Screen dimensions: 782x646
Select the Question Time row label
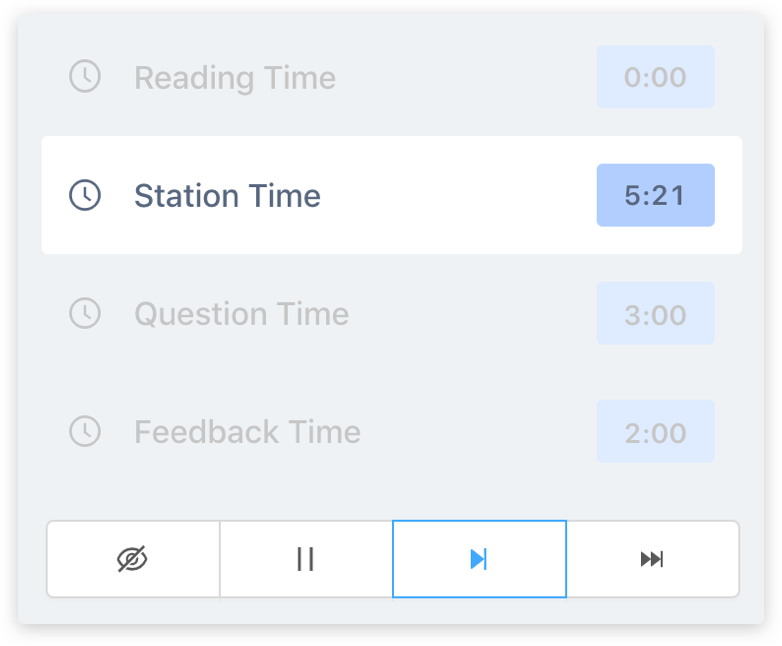[241, 314]
